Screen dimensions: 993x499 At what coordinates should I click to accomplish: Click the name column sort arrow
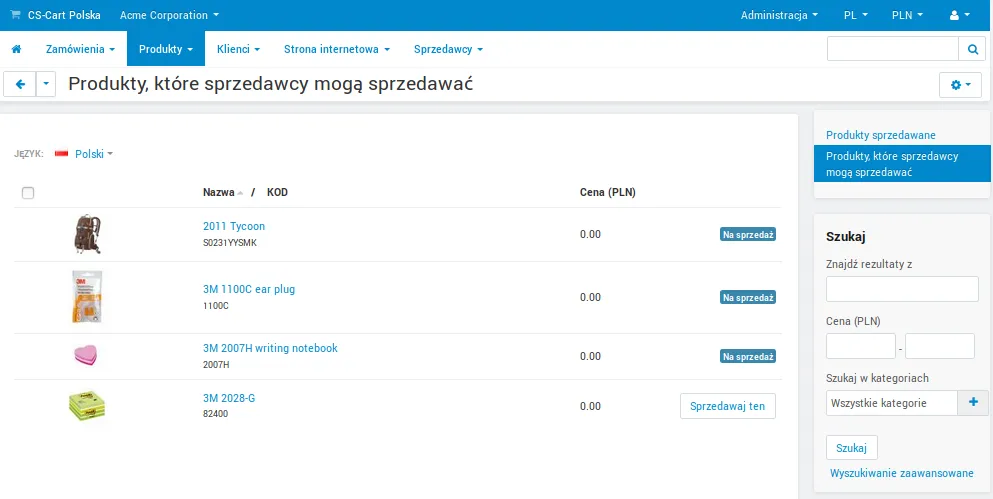click(240, 193)
